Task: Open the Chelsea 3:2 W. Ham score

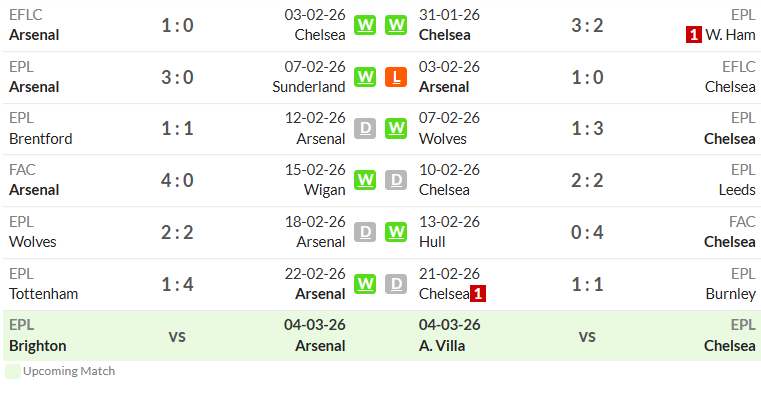Action: click(x=587, y=25)
